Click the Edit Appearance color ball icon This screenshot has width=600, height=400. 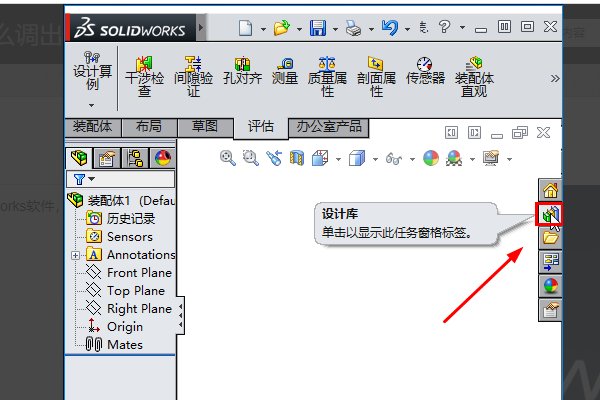(431, 158)
